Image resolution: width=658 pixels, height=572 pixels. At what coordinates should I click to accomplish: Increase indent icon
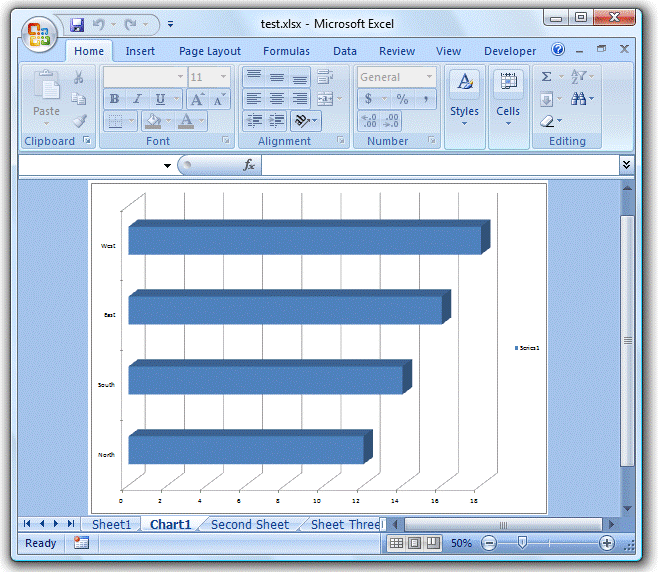[277, 121]
